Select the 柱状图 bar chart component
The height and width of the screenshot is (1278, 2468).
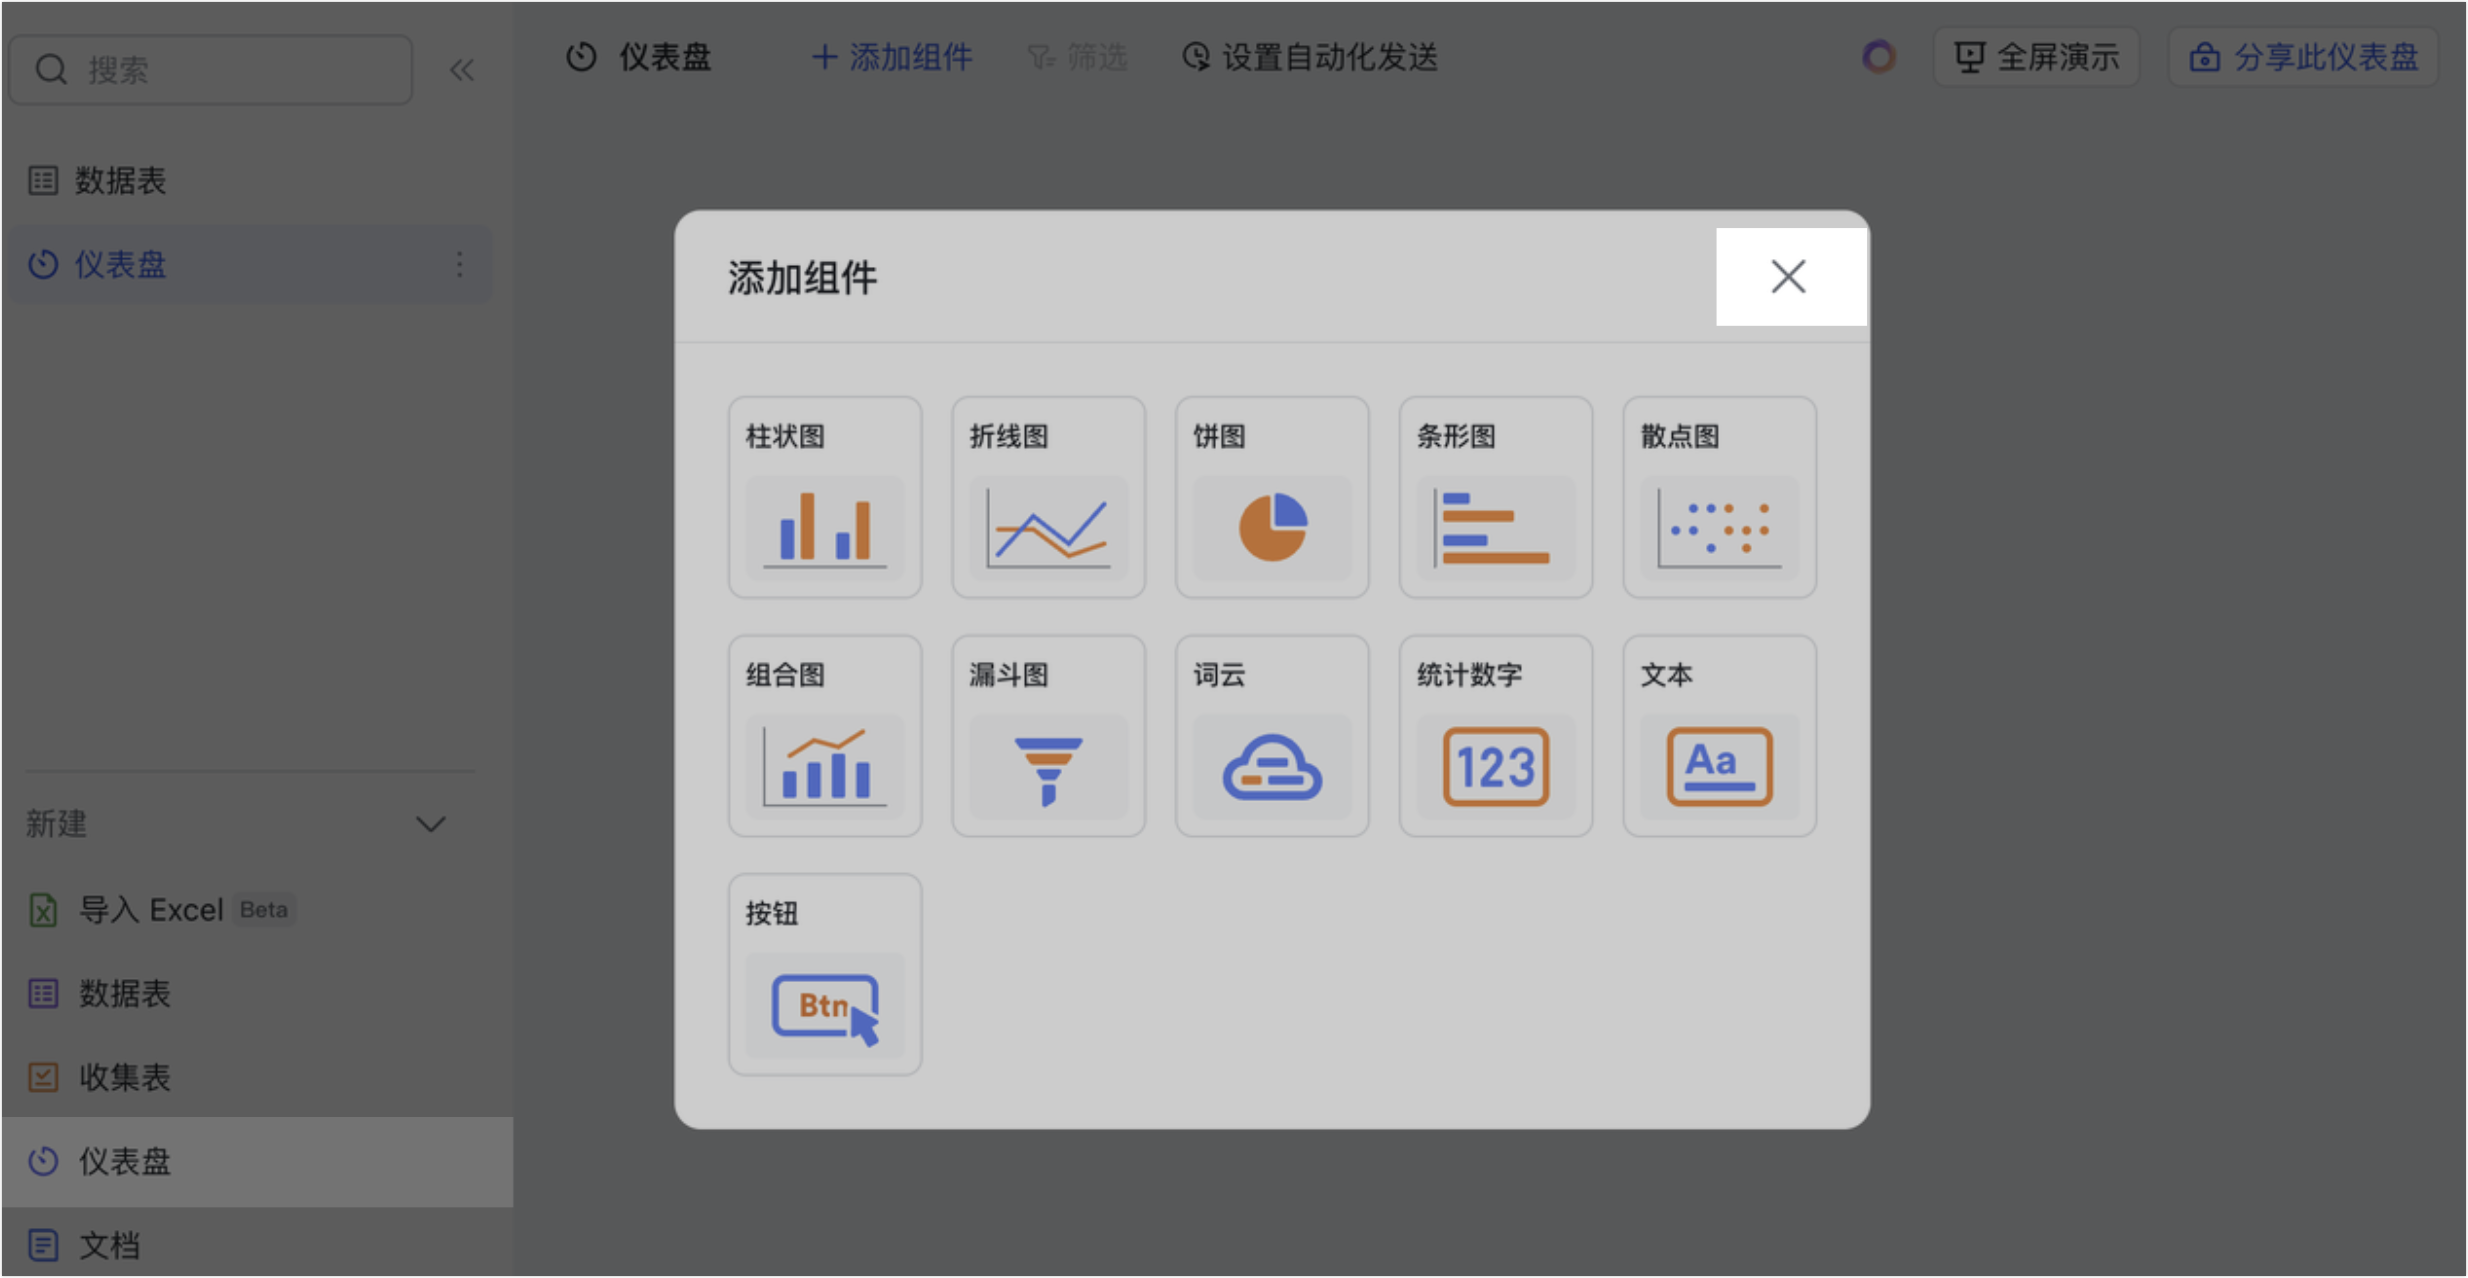[x=824, y=497]
